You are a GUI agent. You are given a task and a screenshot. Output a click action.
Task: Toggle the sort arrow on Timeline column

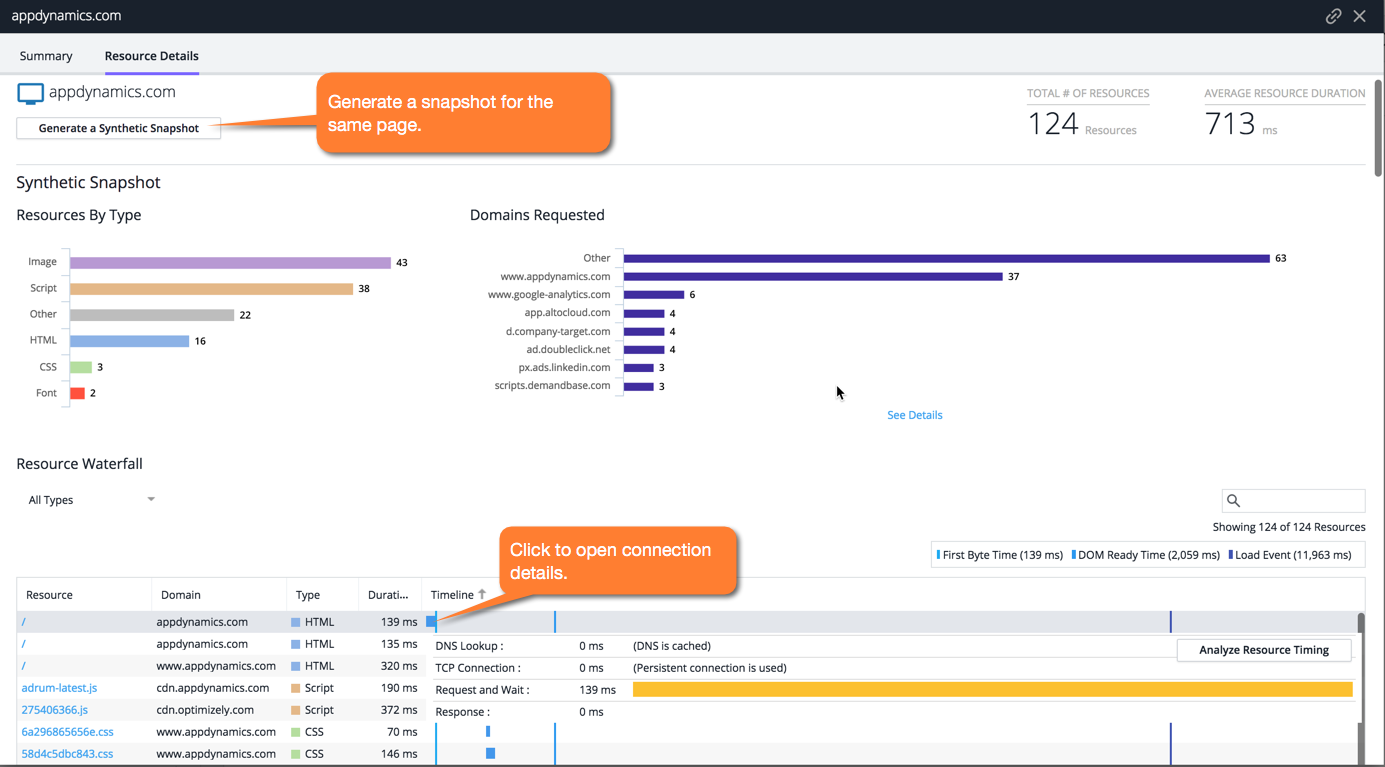pyautogui.click(x=482, y=594)
